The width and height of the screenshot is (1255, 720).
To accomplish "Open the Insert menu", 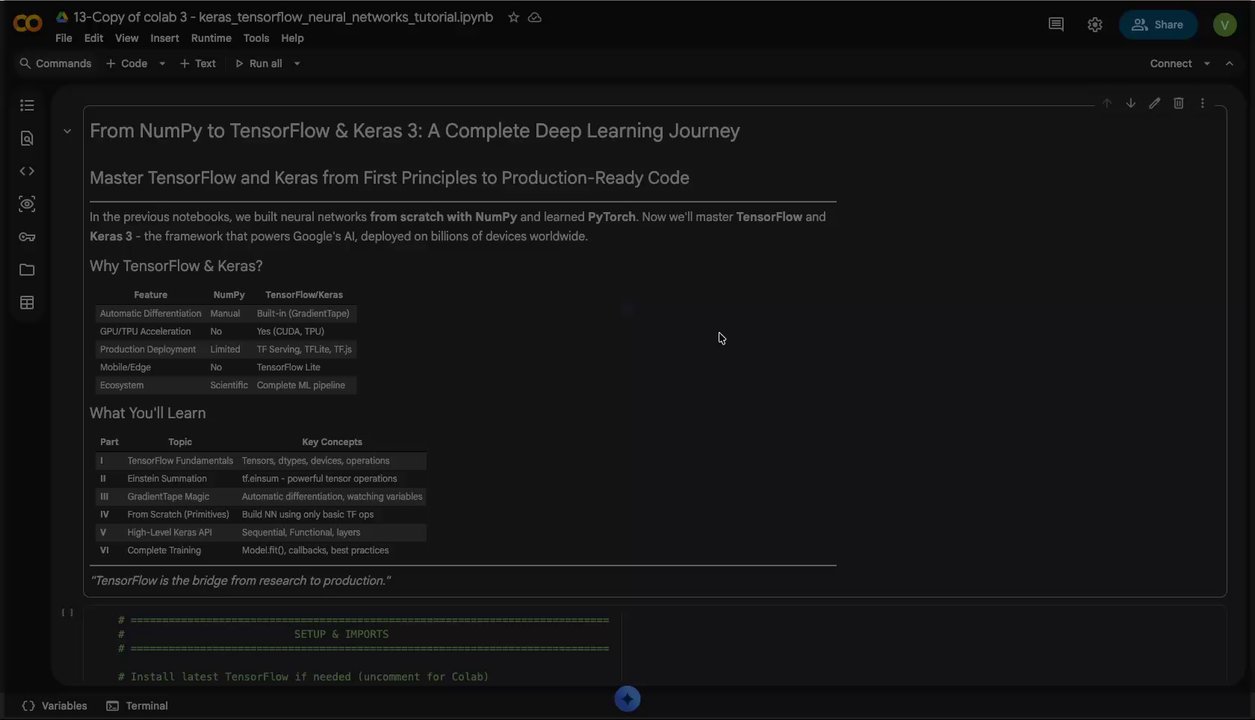I will (x=165, y=38).
